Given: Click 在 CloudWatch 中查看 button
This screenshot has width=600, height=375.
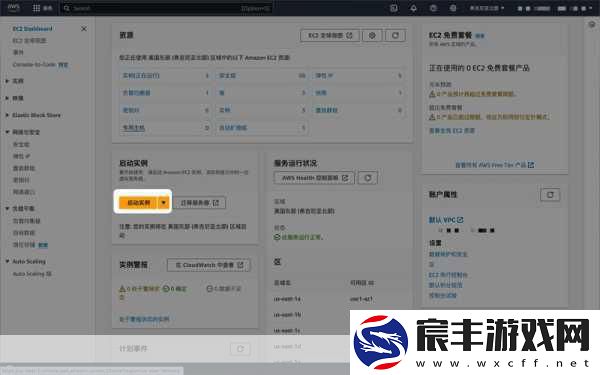Looking at the screenshot, I should point(209,265).
